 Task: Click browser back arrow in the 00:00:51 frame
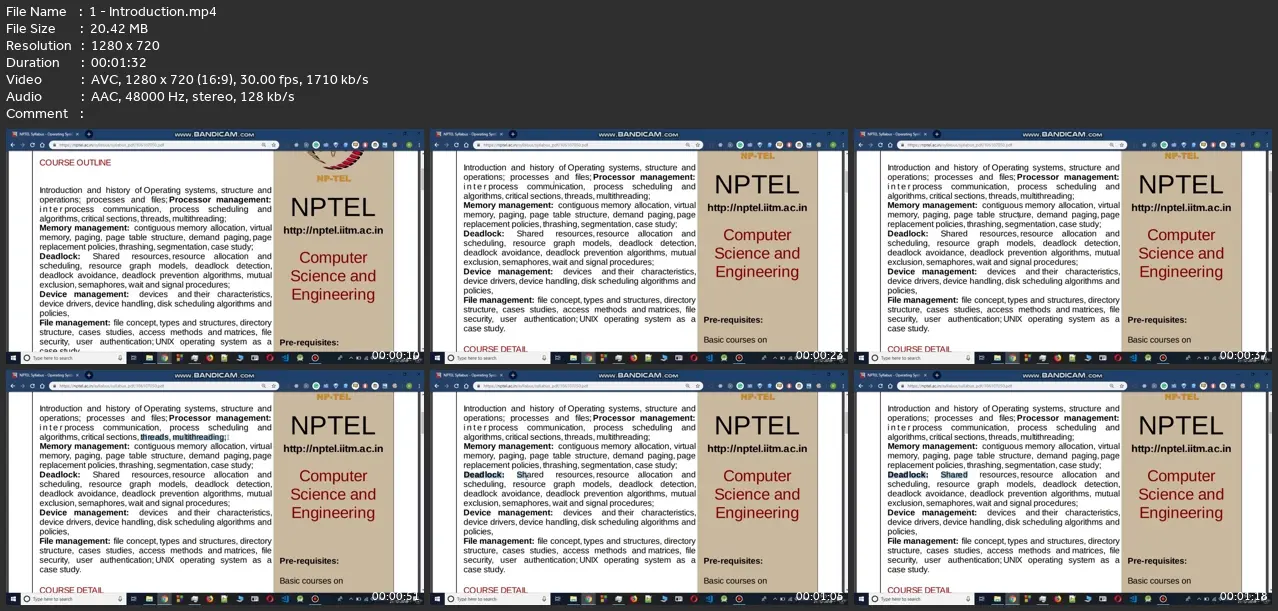pos(15,386)
